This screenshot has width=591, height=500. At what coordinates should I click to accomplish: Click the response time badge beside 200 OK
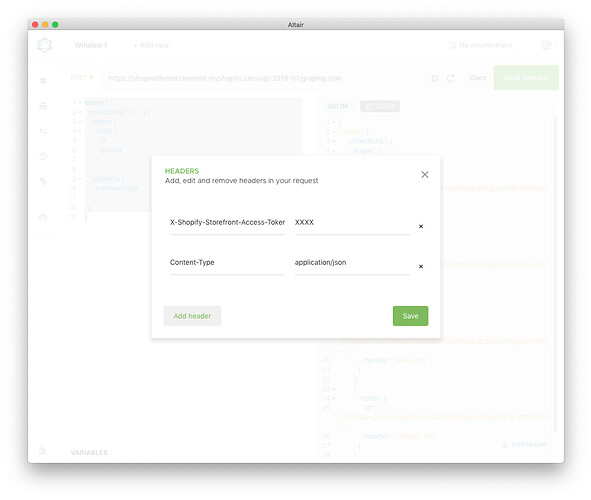(x=380, y=107)
